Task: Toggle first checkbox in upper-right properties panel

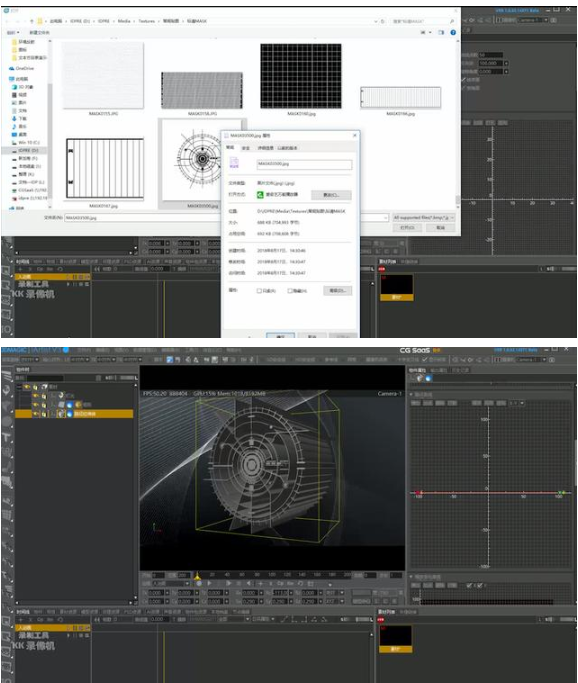Action: pos(463,80)
